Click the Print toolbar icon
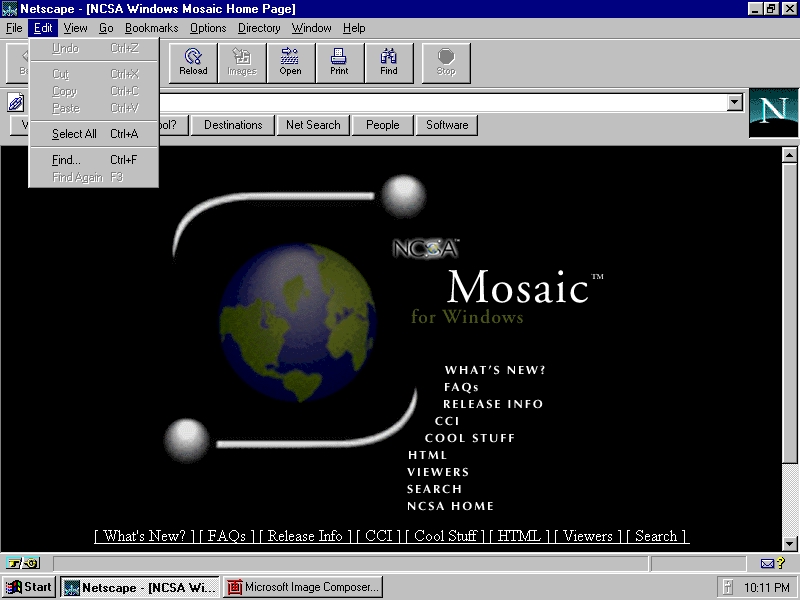This screenshot has width=800, height=600. point(339,62)
